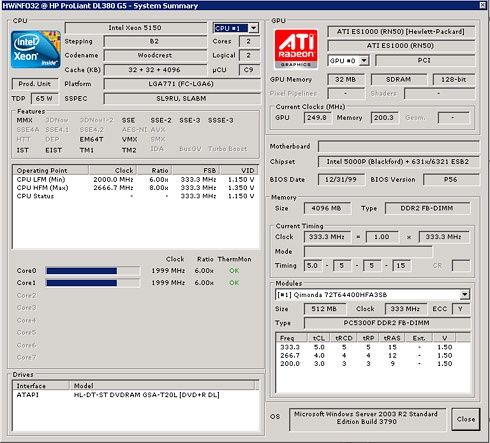
Task: Click the 32 MB GPU memory field
Action: [x=346, y=79]
